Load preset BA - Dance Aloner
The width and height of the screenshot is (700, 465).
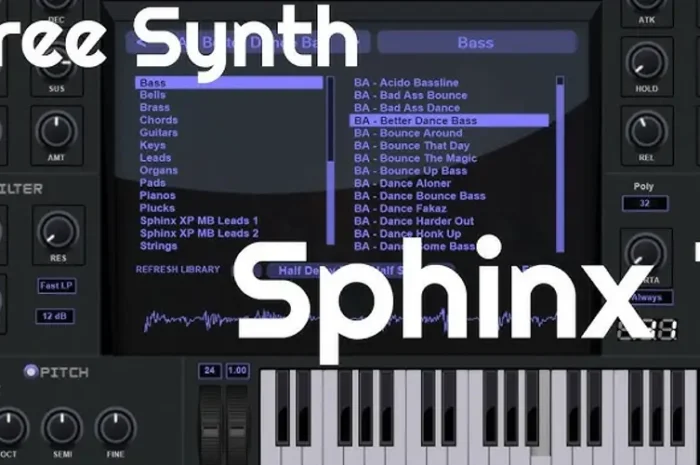pyautogui.click(x=402, y=183)
